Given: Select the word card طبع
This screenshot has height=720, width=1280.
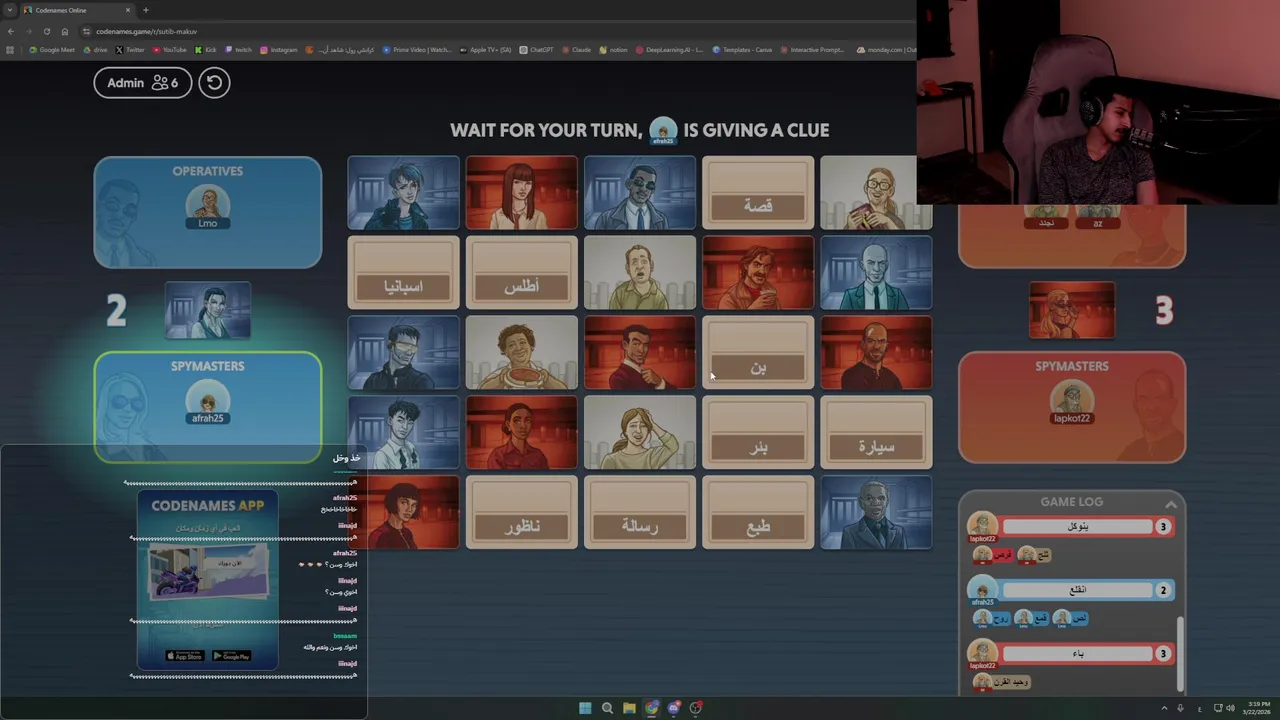Looking at the screenshot, I should point(758,512).
